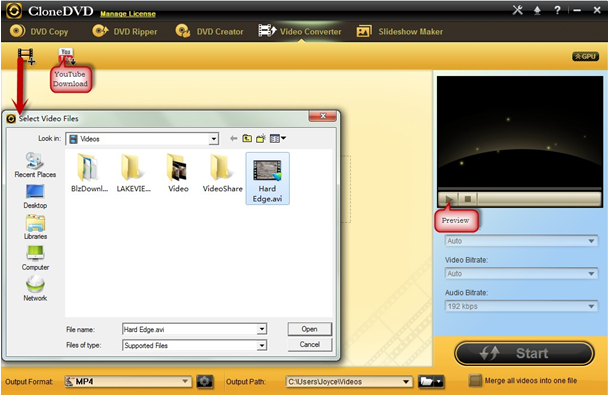Select the VideoShare folder
Screen dimensions: 608x395
coord(223,173)
